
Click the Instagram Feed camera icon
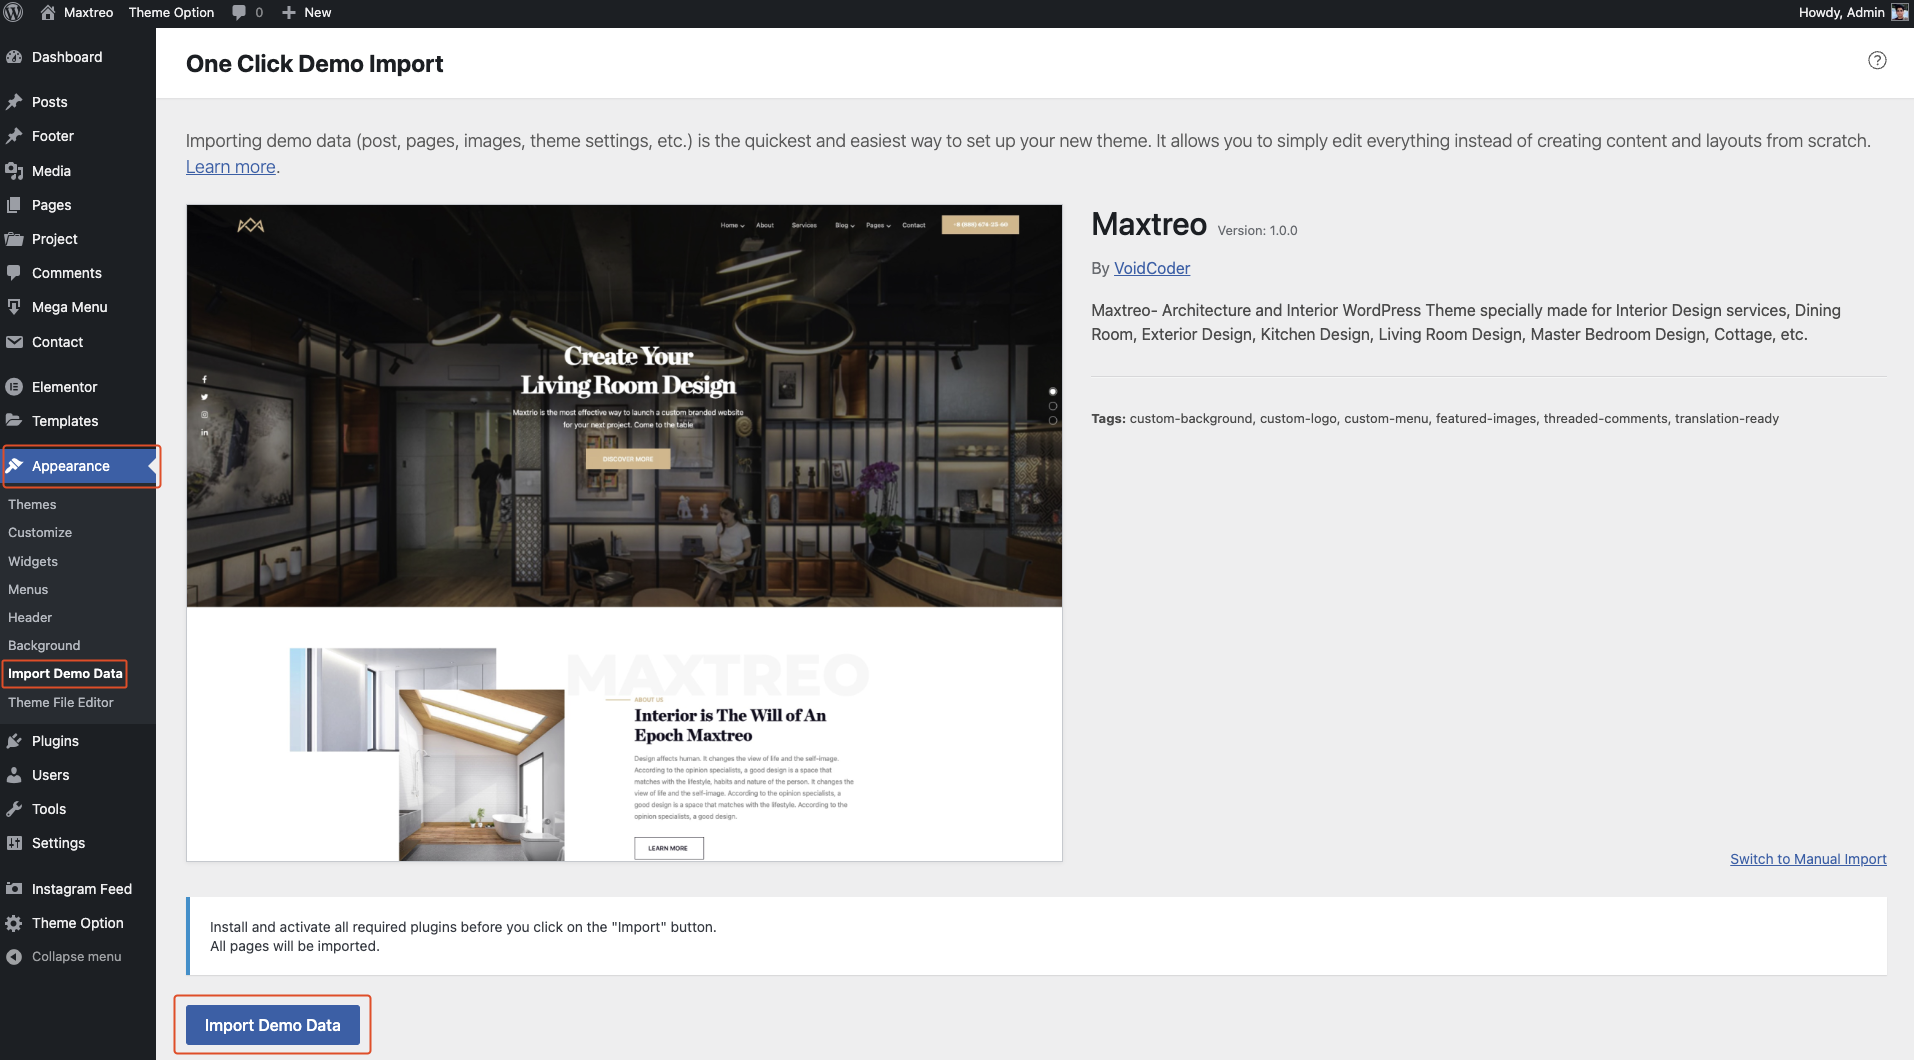click(14, 889)
